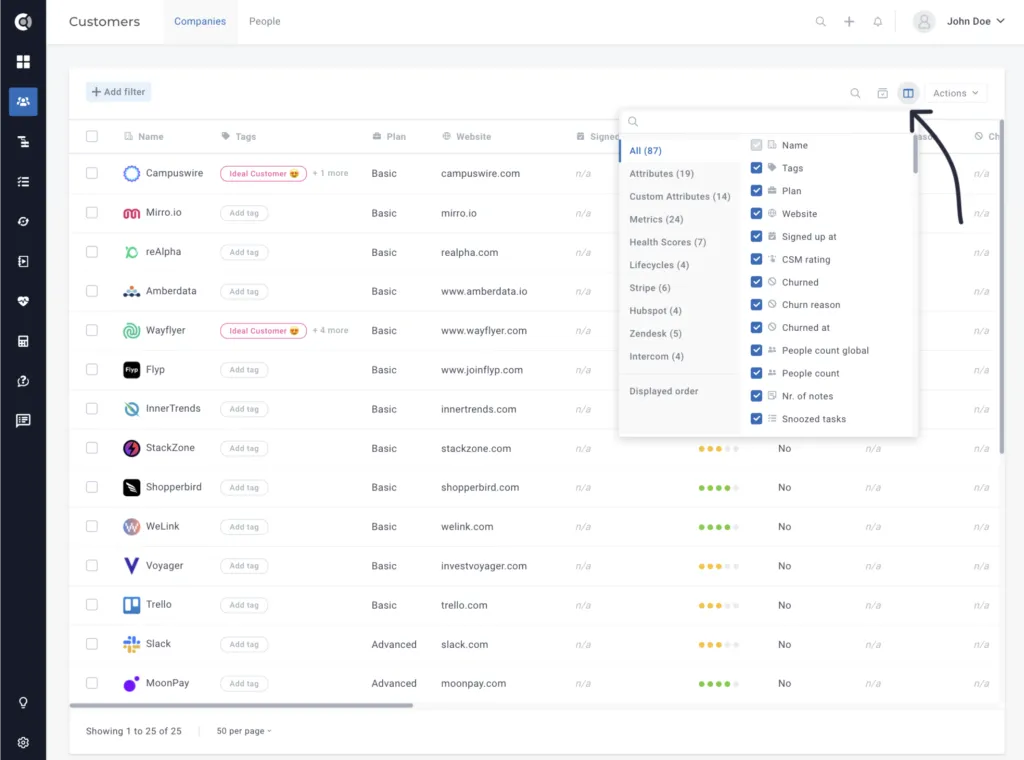Uncheck the Plan column checkbox
The height and width of the screenshot is (760, 1024).
pos(756,191)
